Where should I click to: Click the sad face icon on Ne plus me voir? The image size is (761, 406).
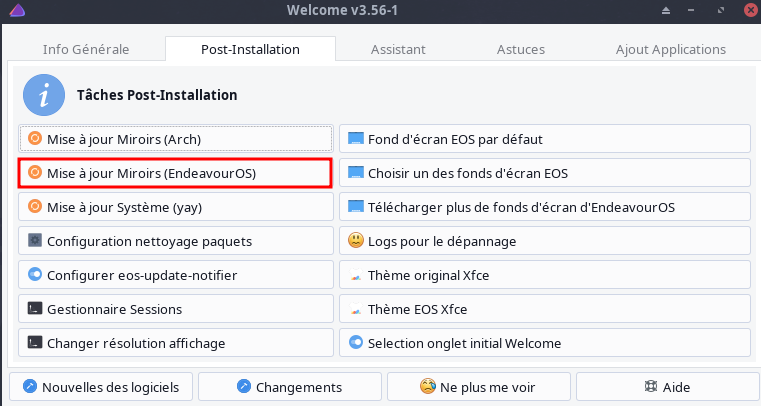[428, 386]
